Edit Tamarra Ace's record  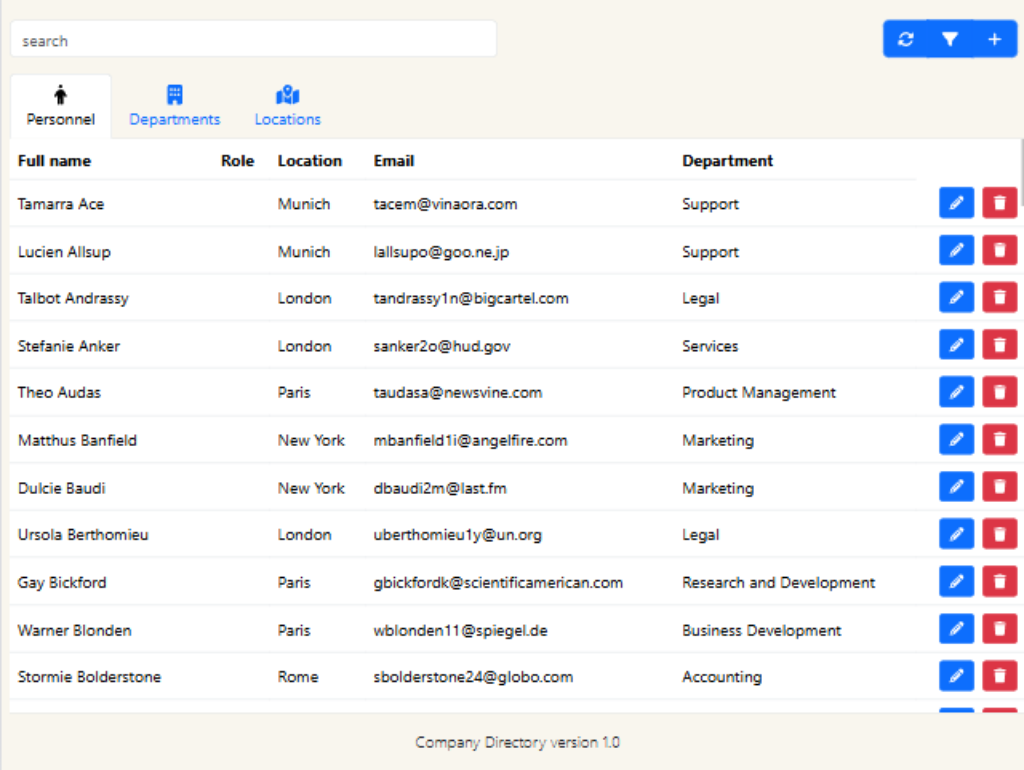click(x=956, y=202)
